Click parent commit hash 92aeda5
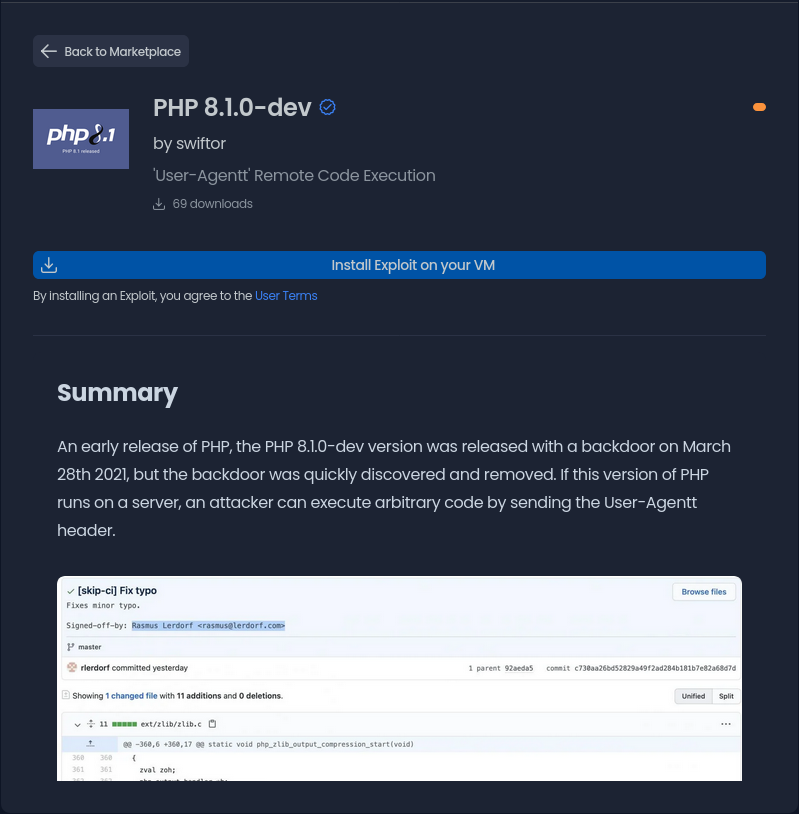The width and height of the screenshot is (799, 814). (519, 668)
